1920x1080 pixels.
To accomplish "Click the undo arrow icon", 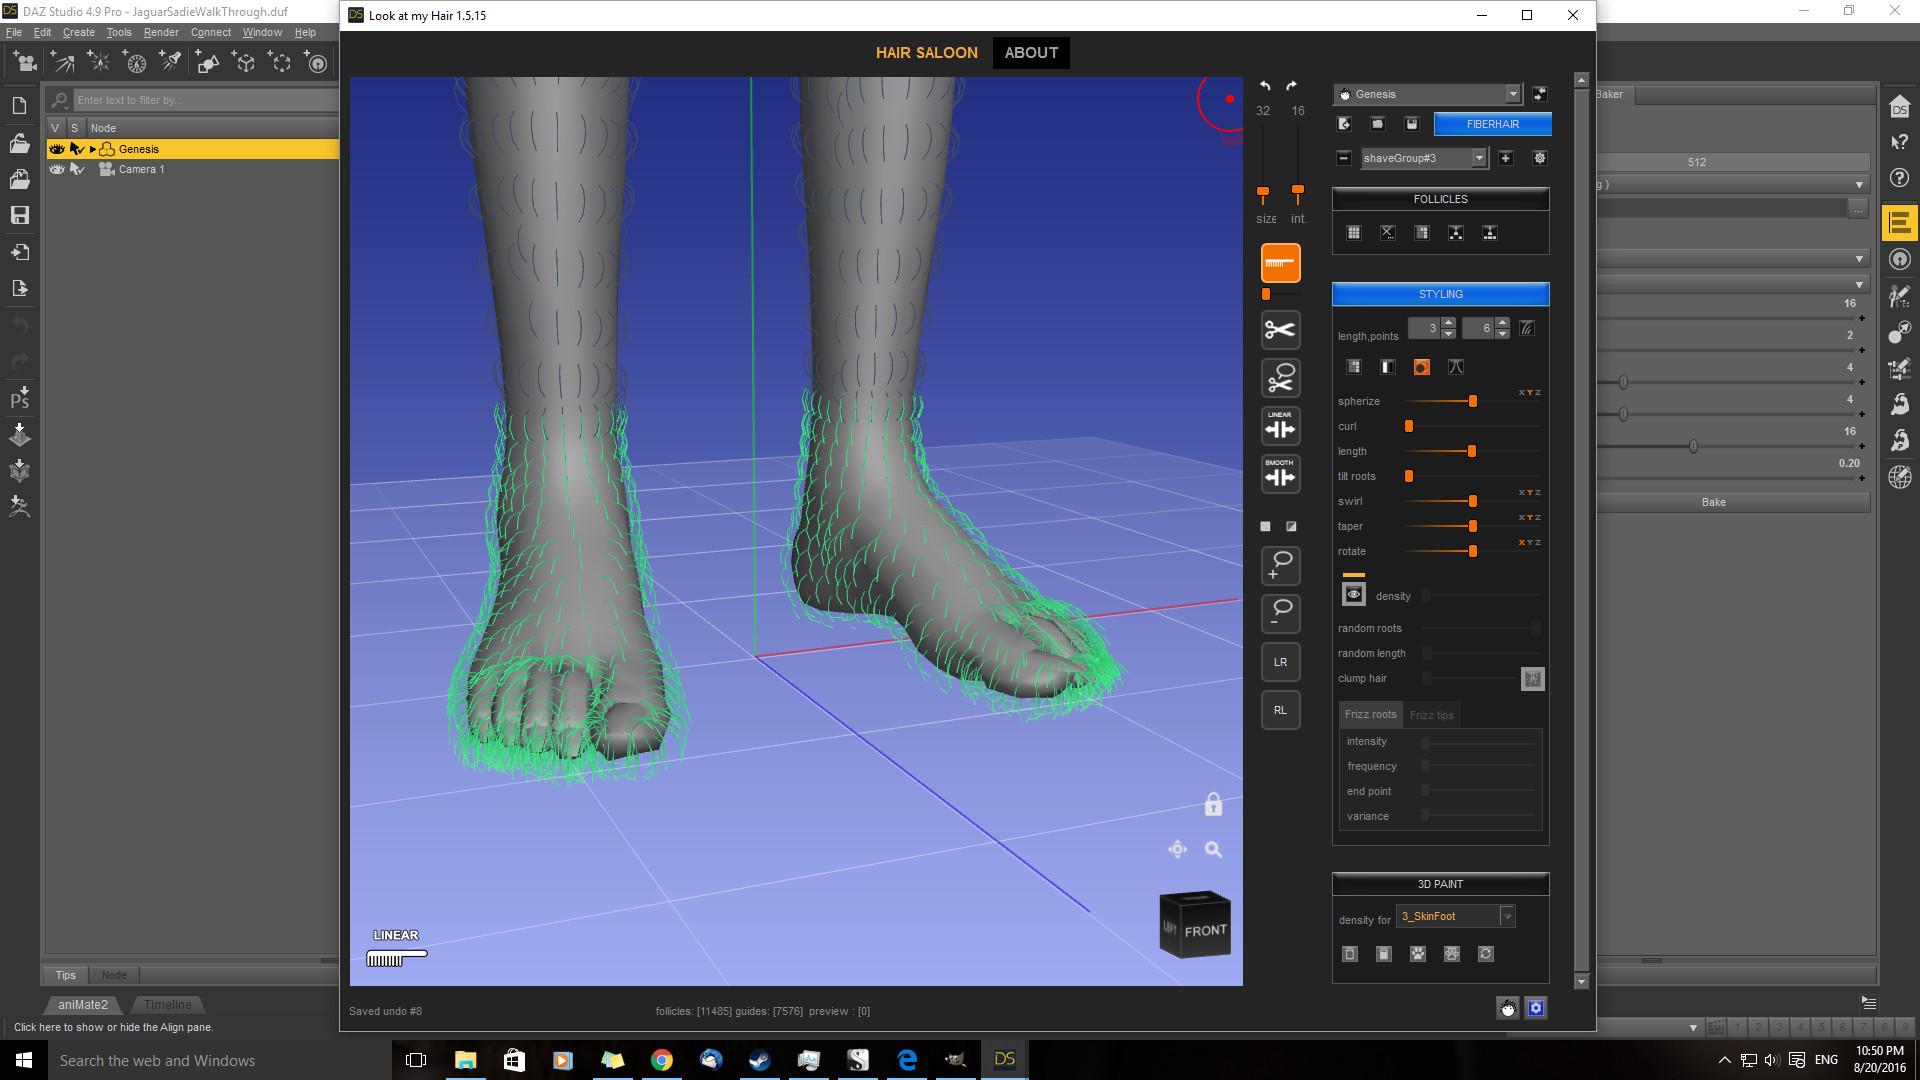I will (x=1265, y=86).
